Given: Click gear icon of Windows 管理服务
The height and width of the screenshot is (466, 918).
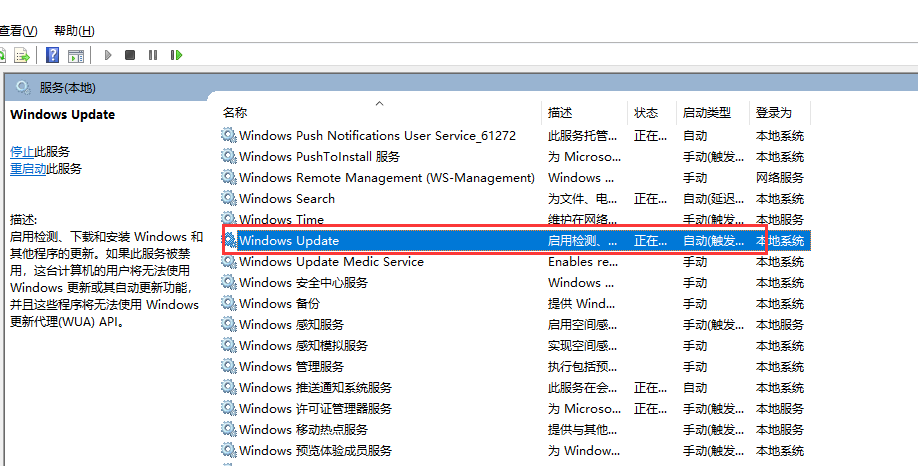Looking at the screenshot, I should click(228, 366).
